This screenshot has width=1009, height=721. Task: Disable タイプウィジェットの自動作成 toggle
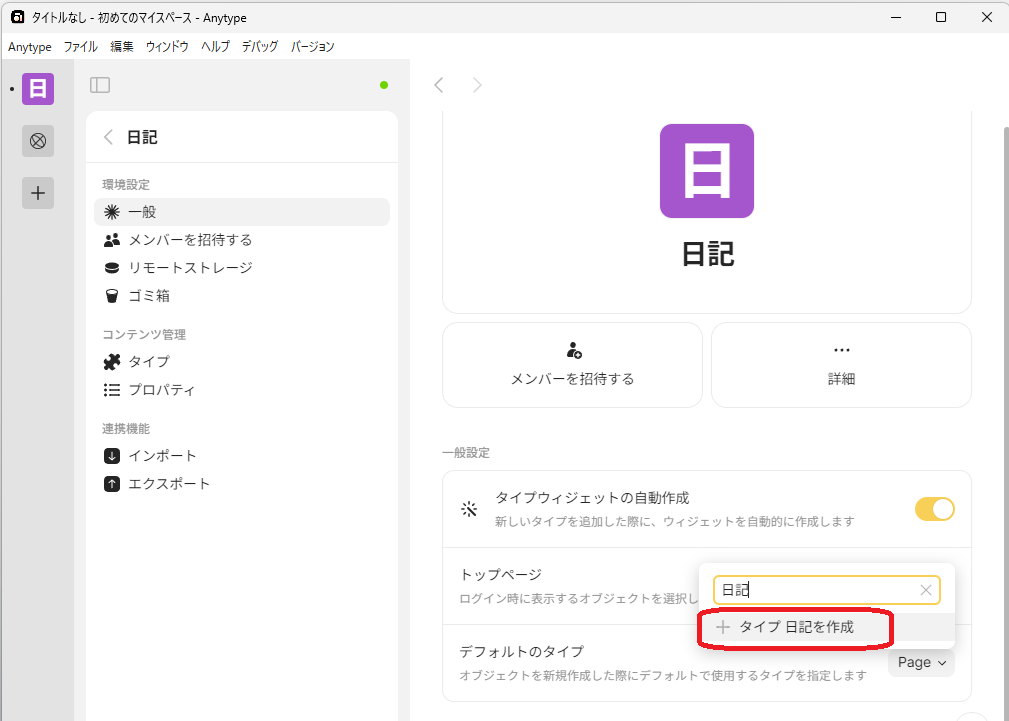pos(934,509)
